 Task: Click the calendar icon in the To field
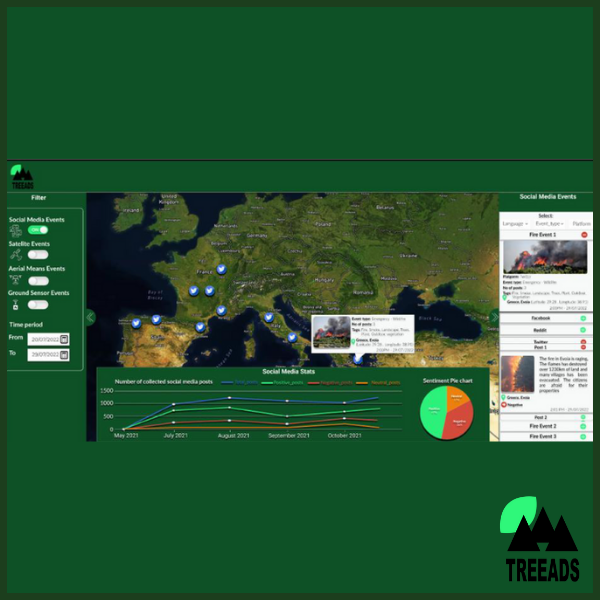[64, 354]
